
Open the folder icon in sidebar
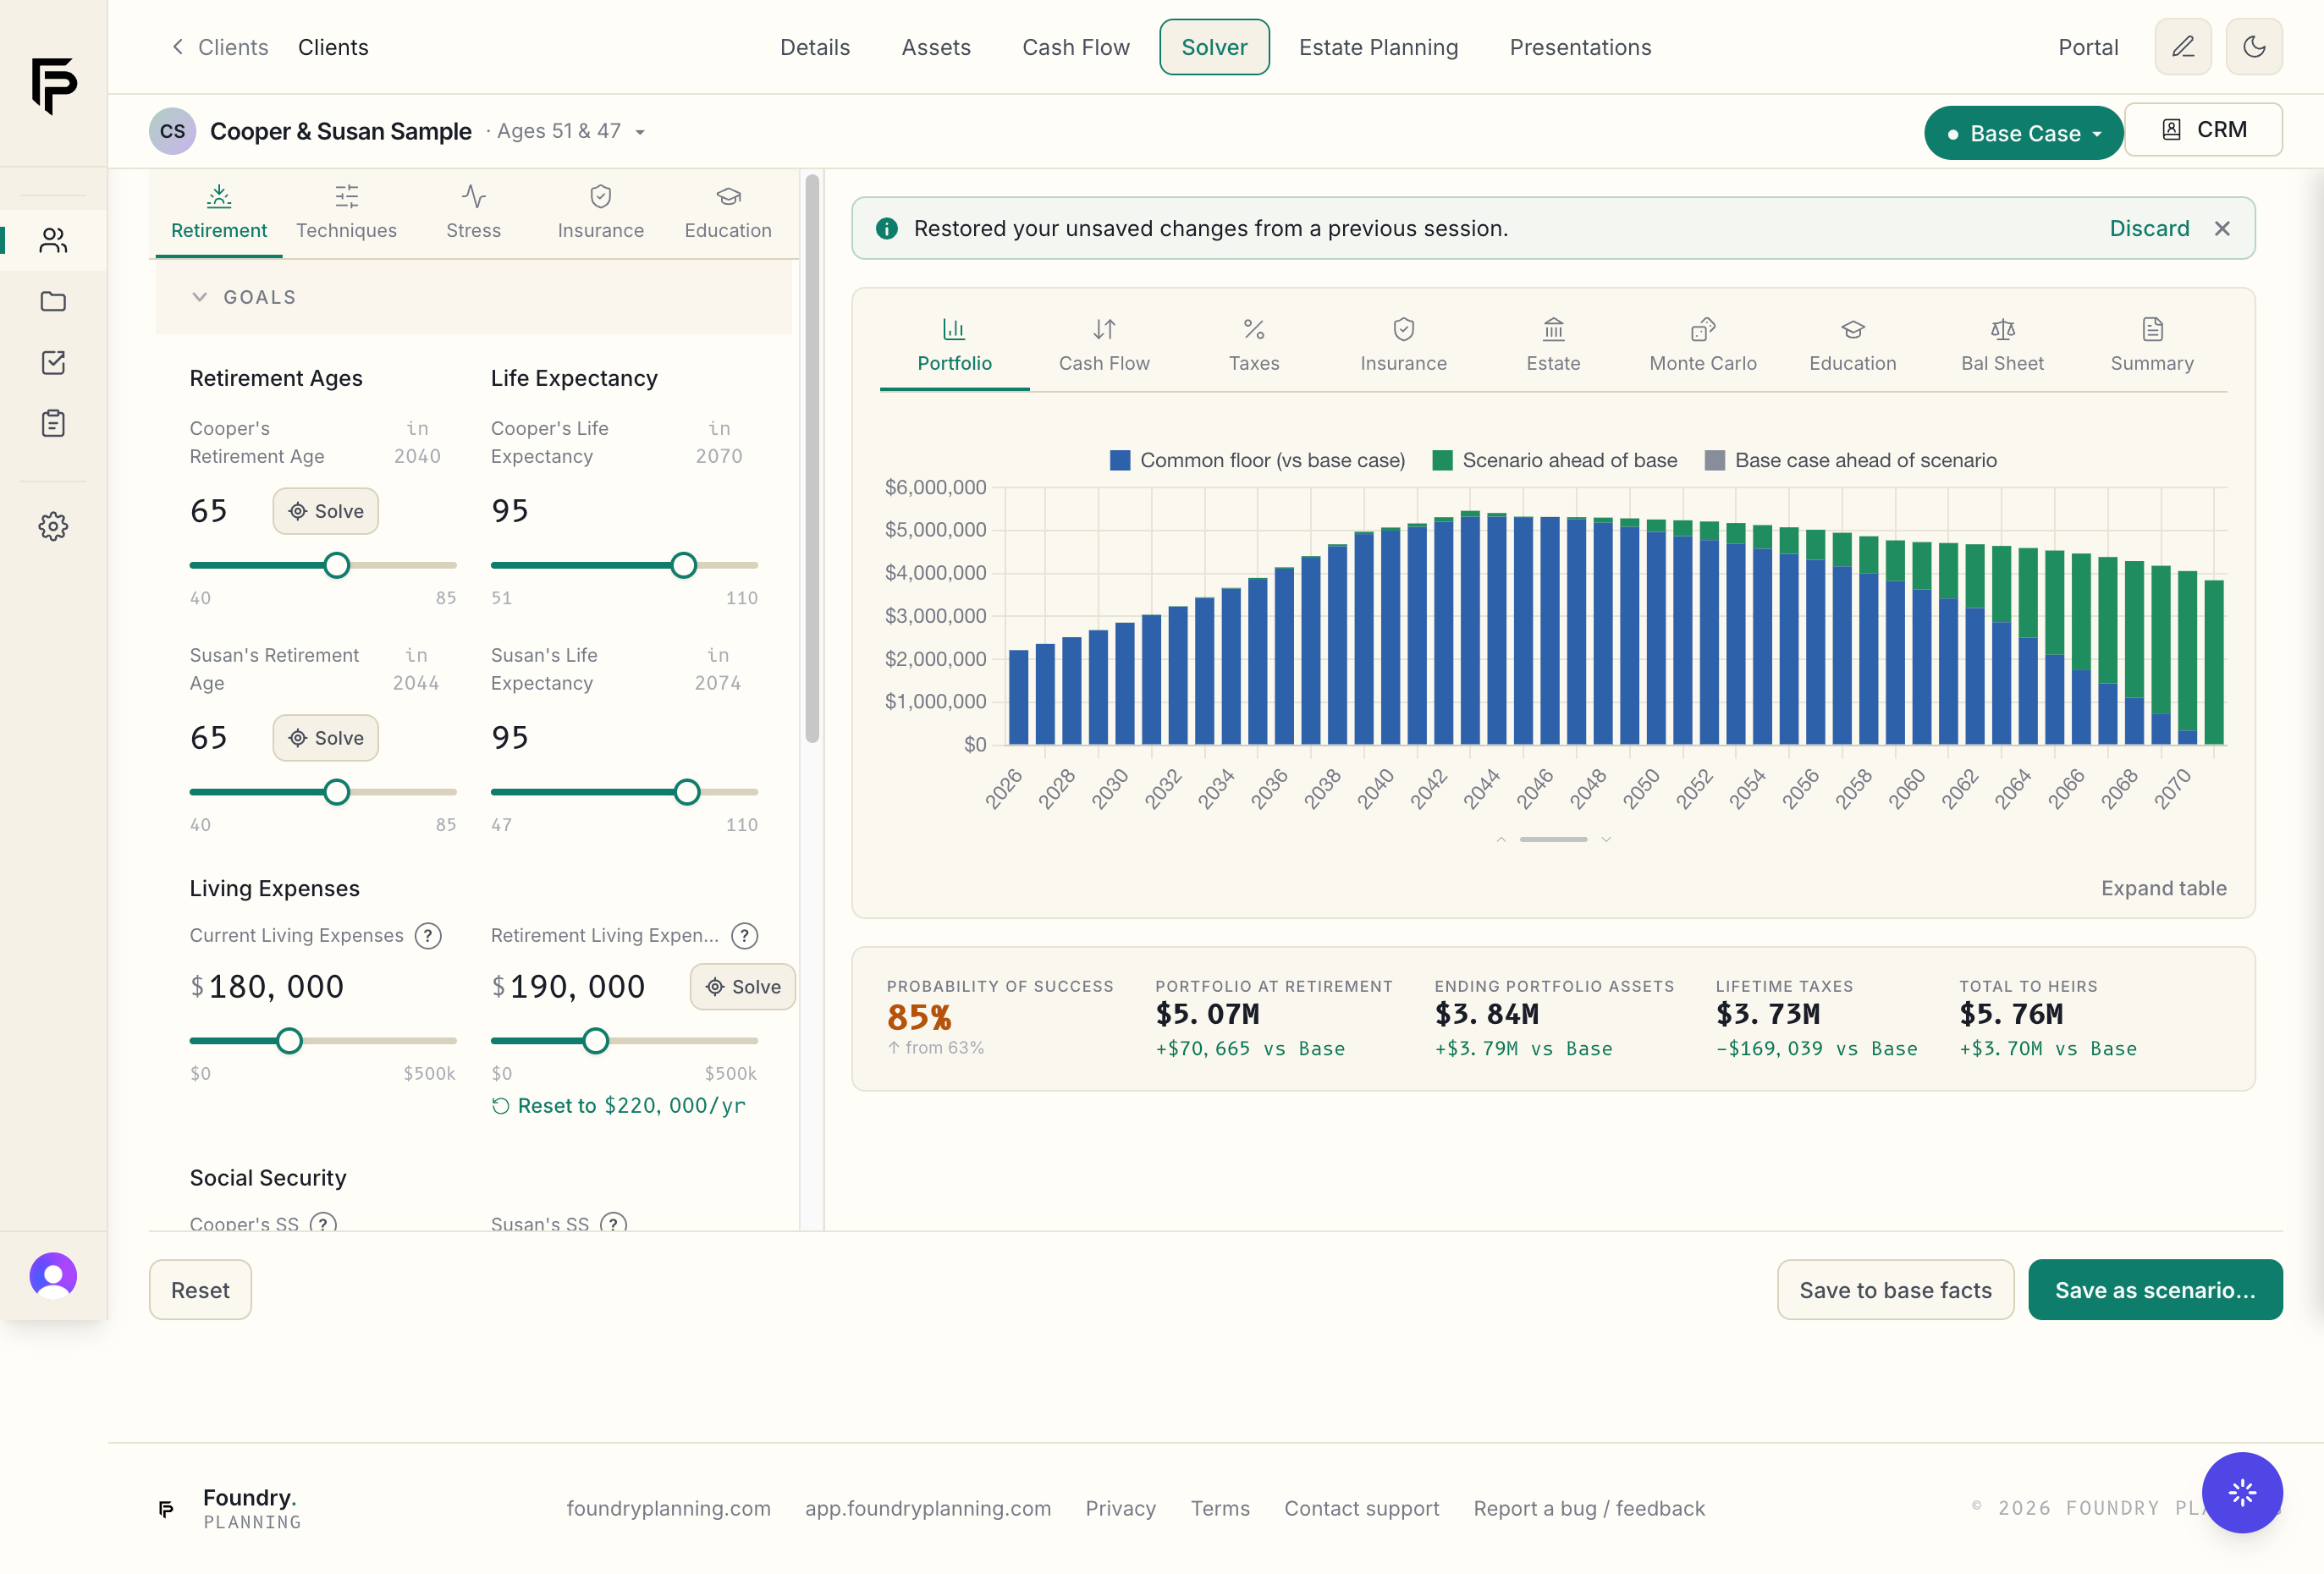53,301
